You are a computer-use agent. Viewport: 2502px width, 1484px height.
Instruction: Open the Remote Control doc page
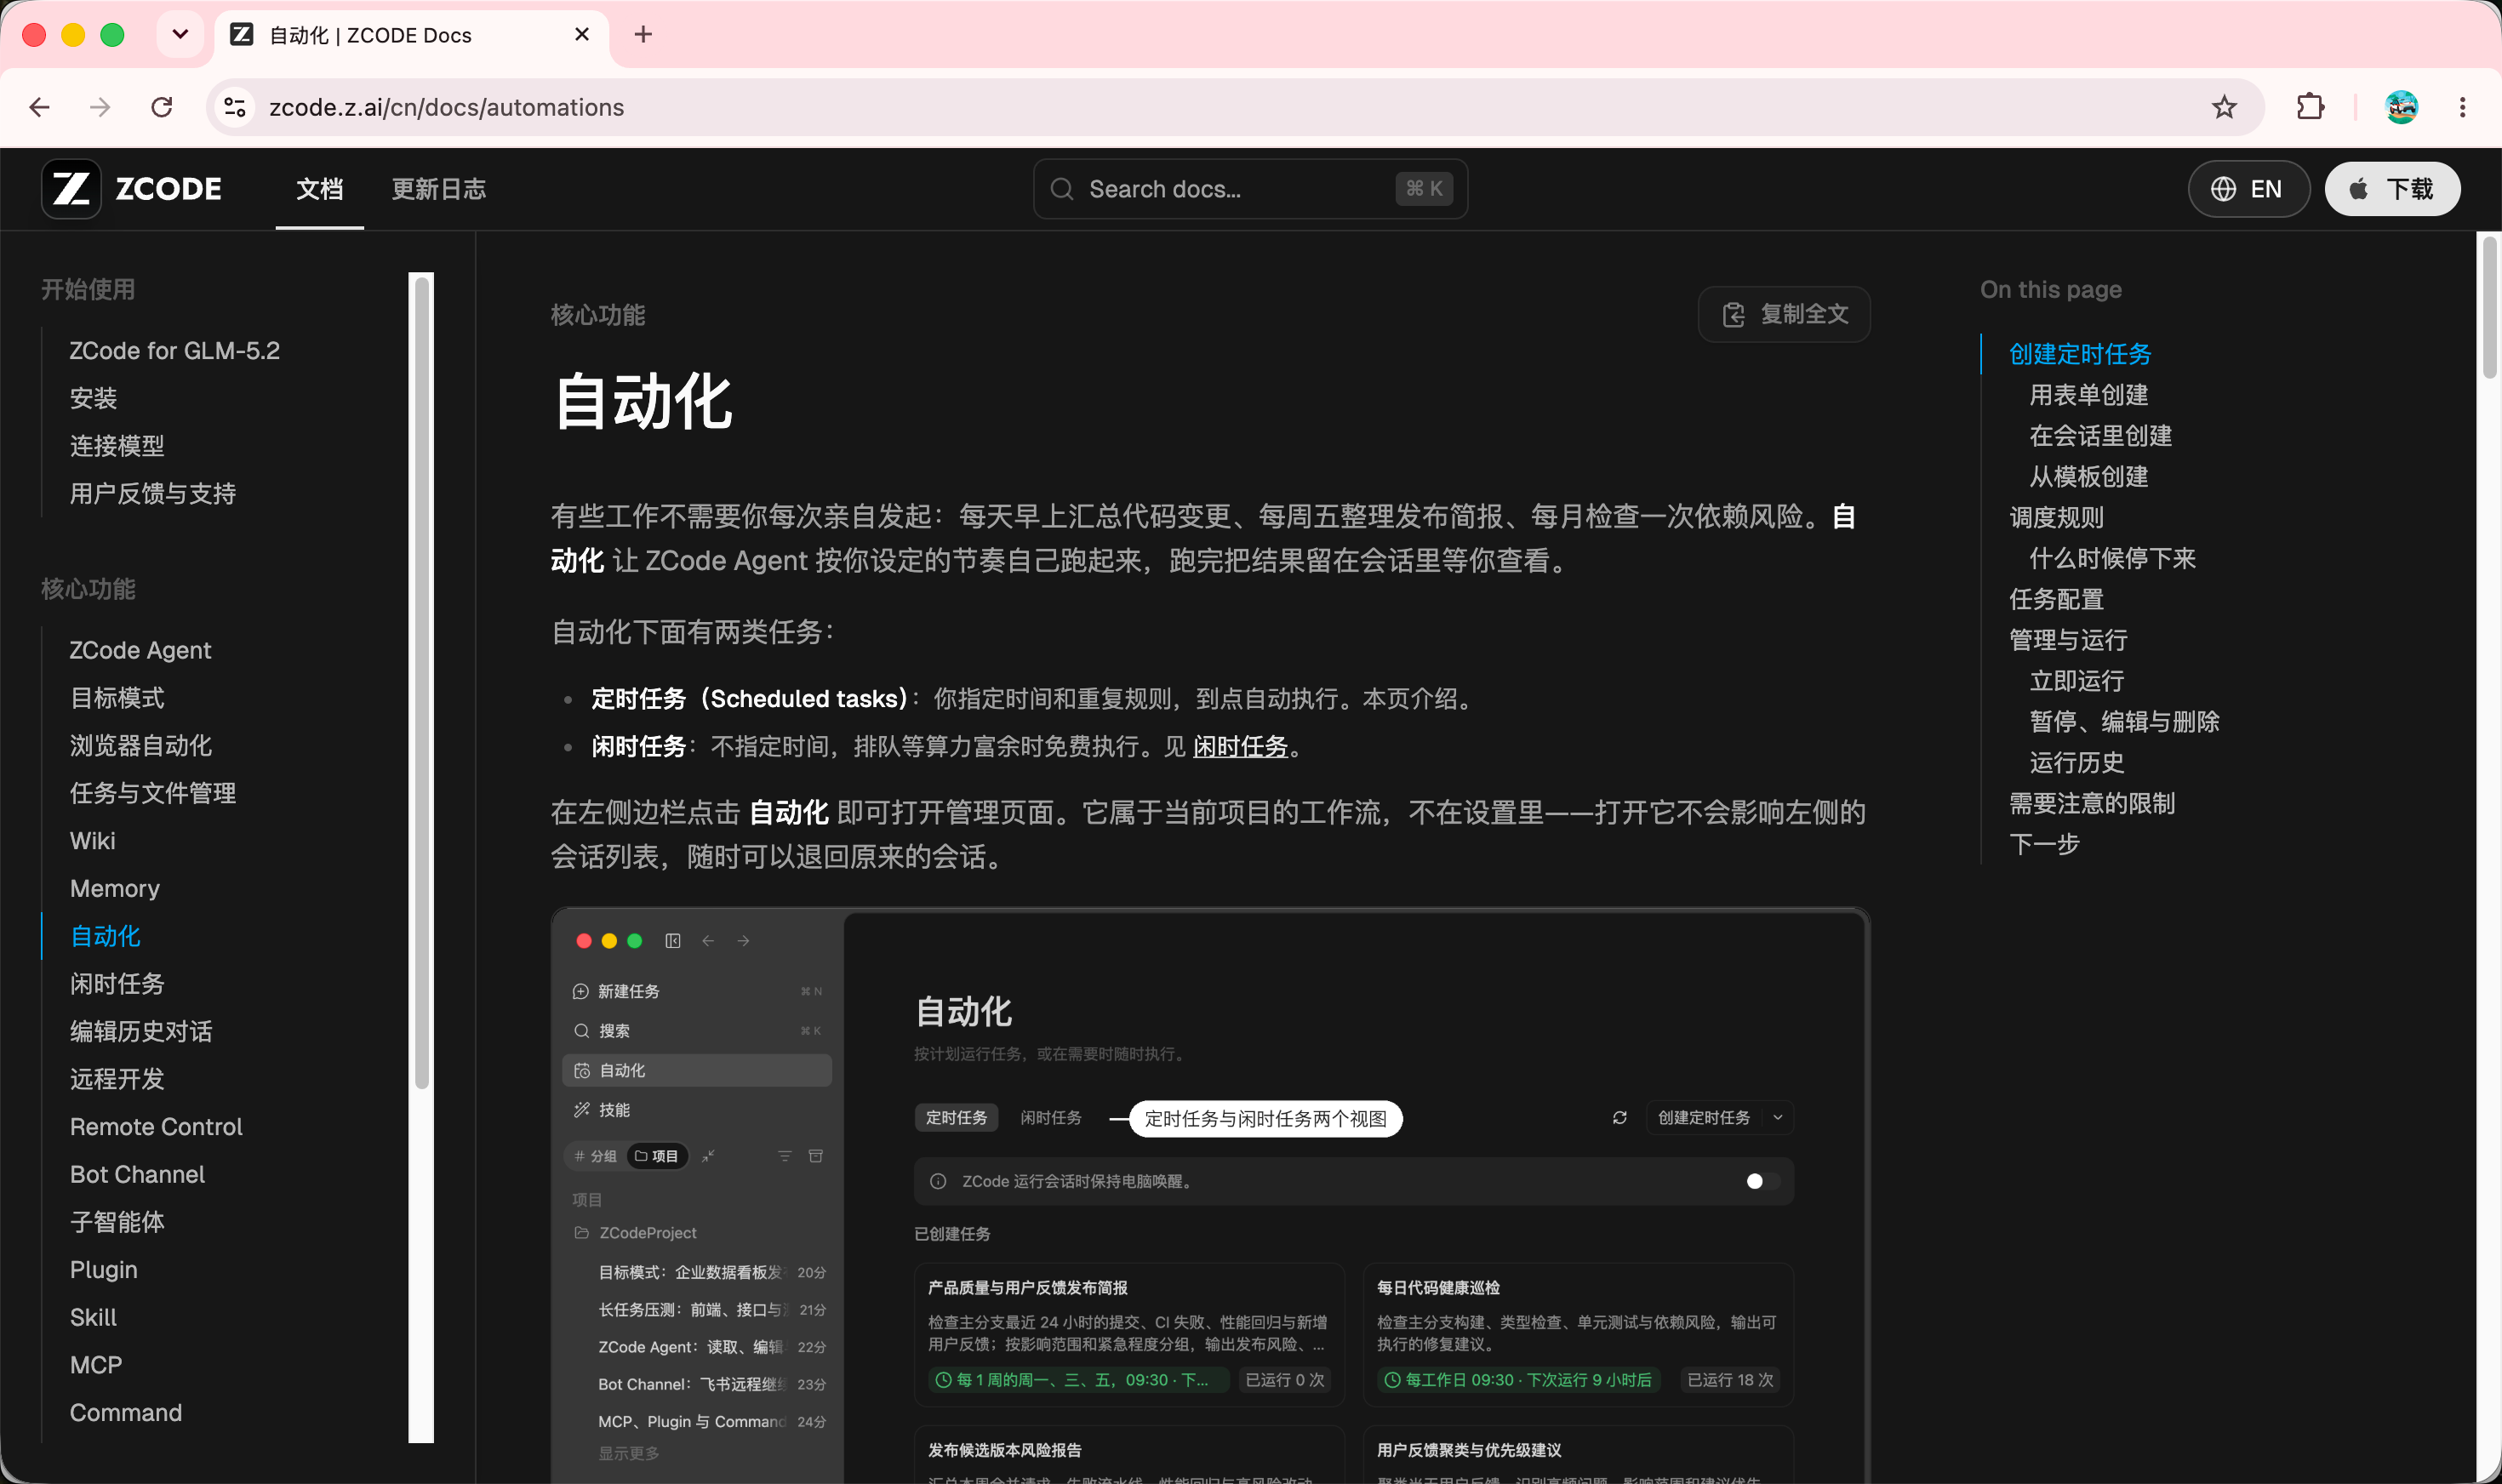pos(156,1127)
